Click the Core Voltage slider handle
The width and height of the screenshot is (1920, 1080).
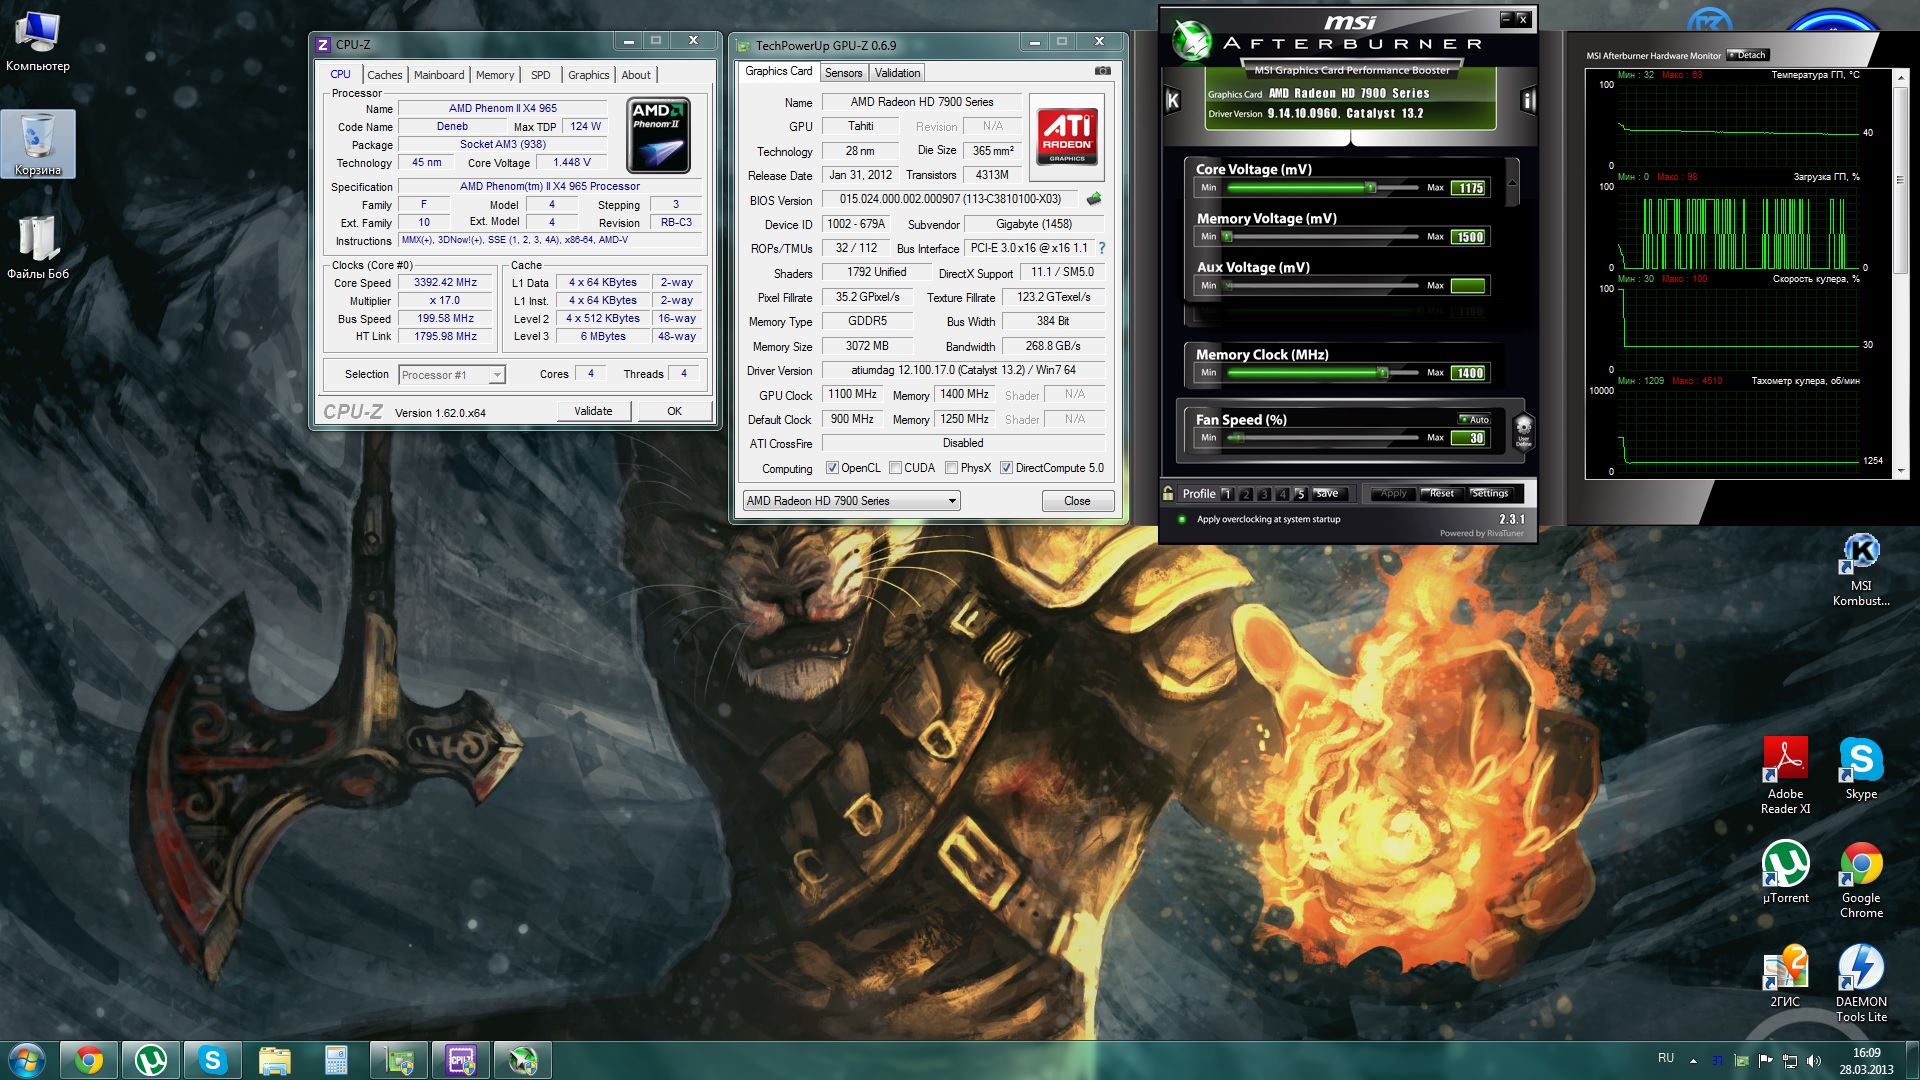1371,188
